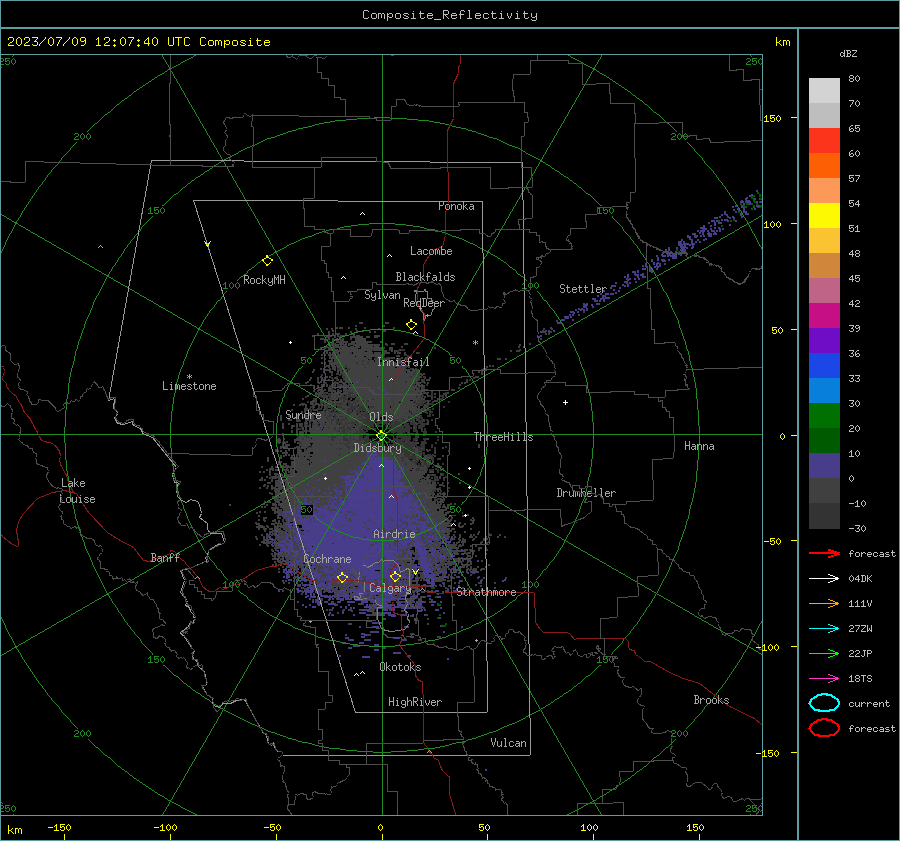The width and height of the screenshot is (900, 841).
Task: Click the Vulcan label
Action: (508, 743)
